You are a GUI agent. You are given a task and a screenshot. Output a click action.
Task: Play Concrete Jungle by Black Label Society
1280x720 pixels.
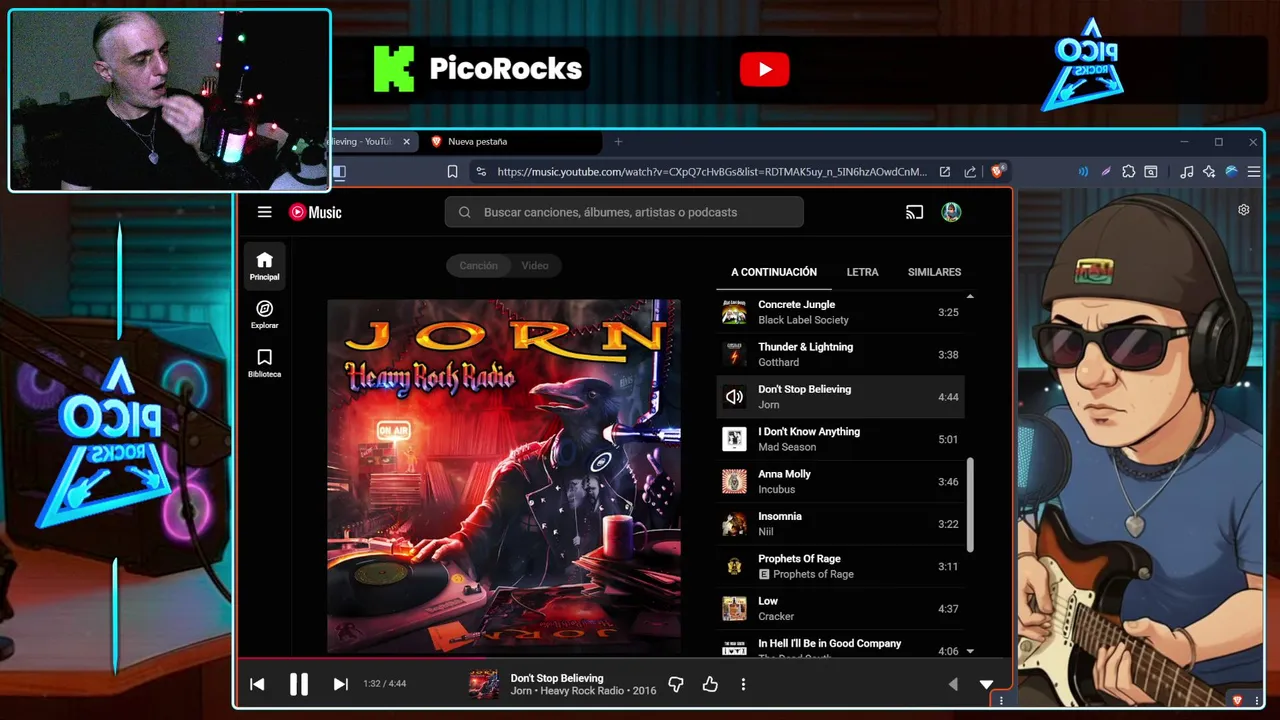tap(840, 312)
